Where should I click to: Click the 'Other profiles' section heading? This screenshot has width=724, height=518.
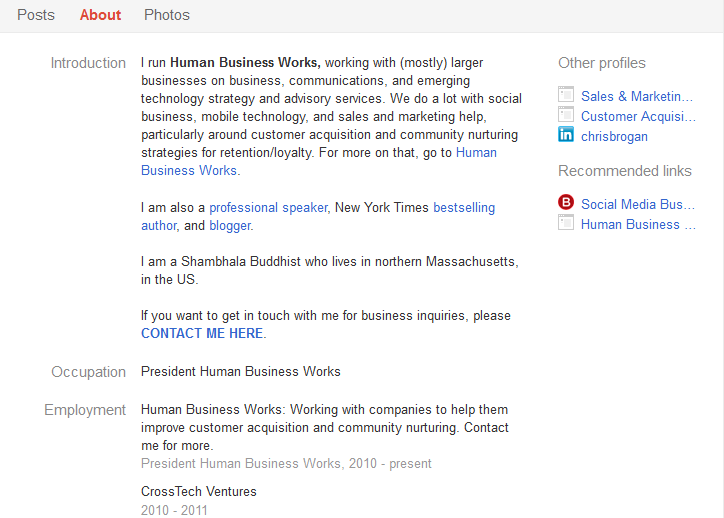pos(602,63)
